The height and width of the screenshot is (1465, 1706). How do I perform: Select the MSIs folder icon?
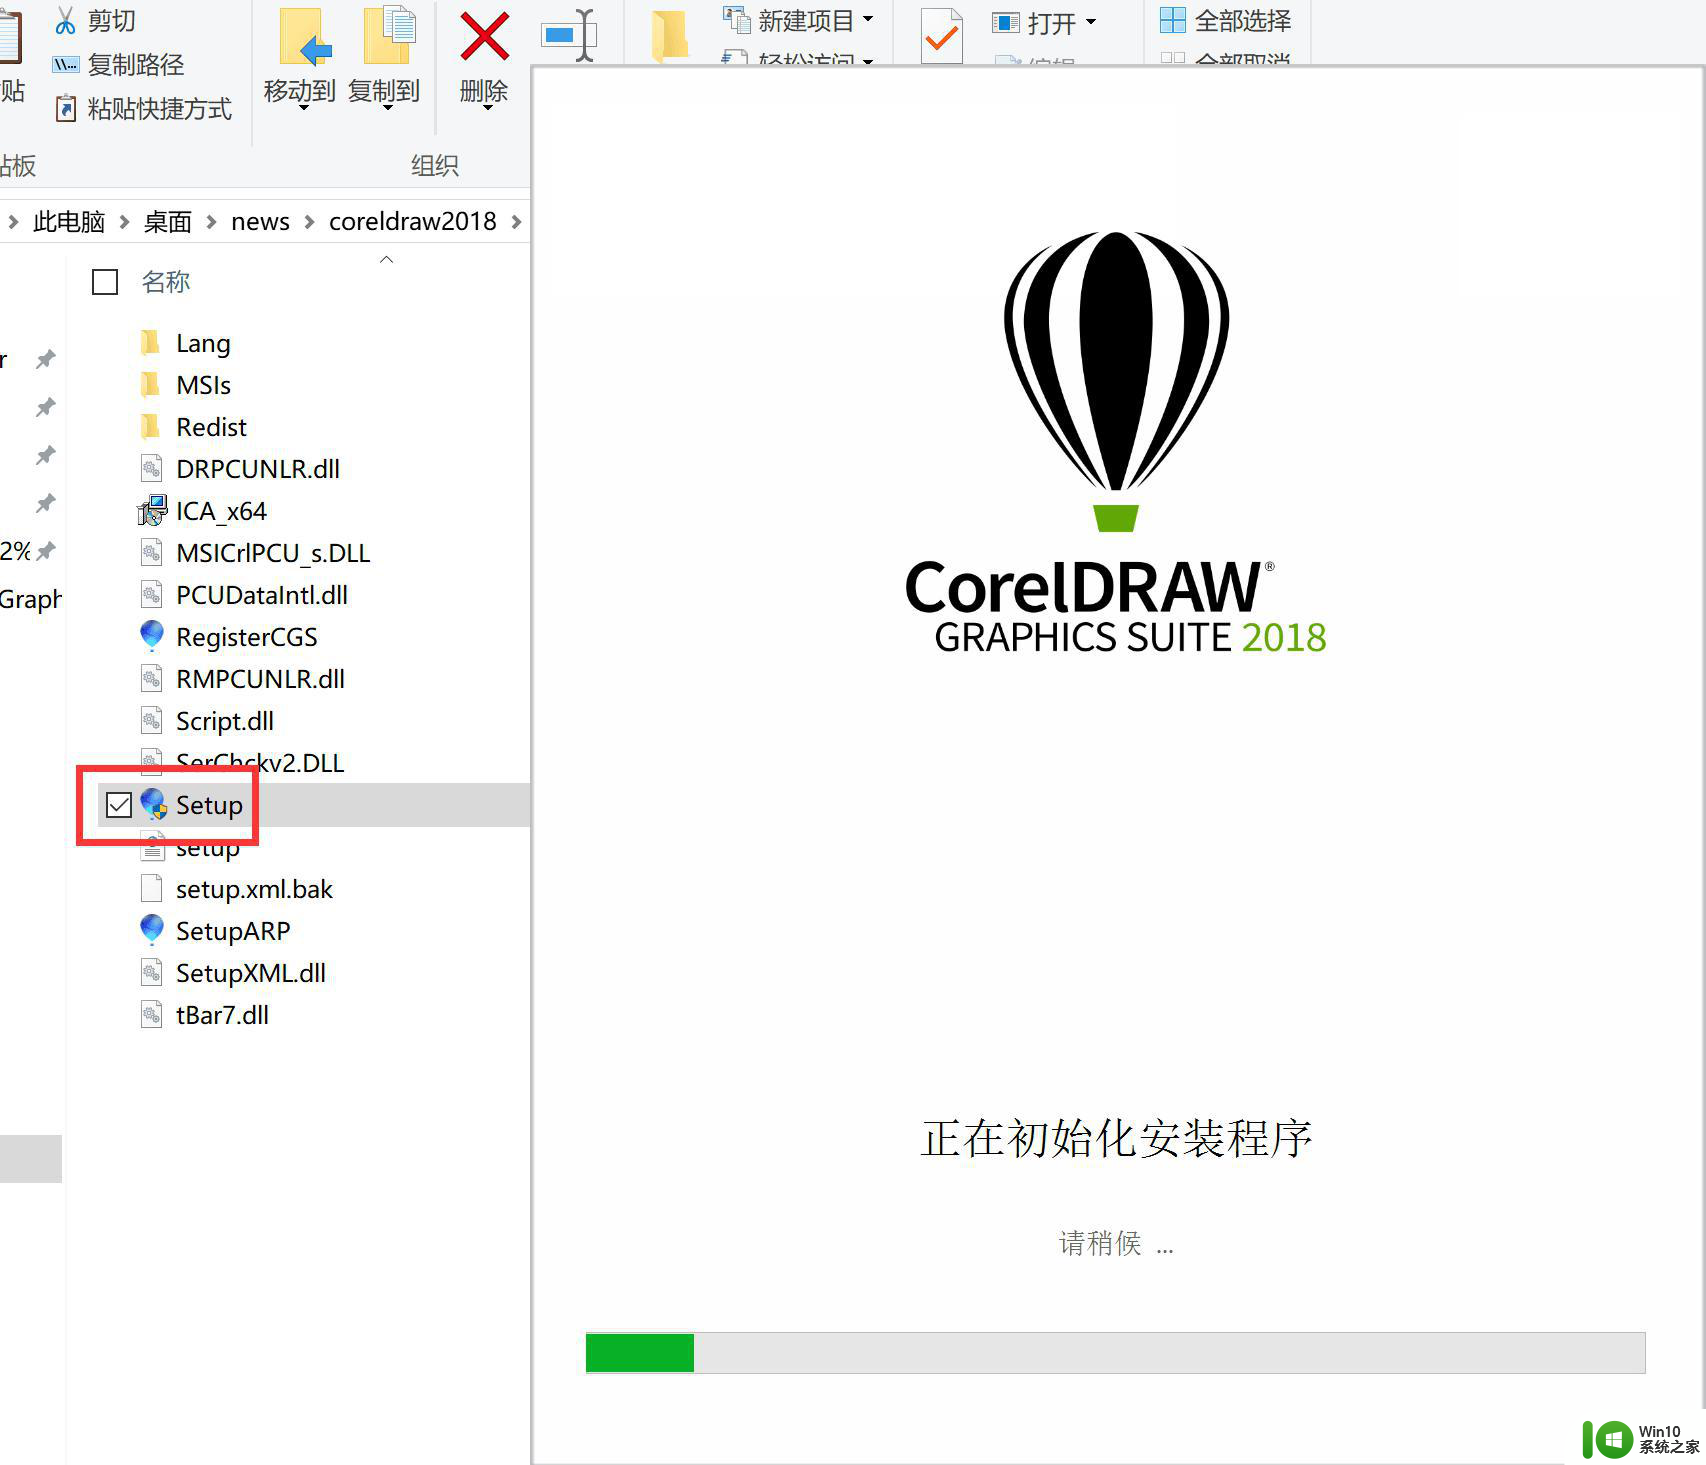click(151, 385)
